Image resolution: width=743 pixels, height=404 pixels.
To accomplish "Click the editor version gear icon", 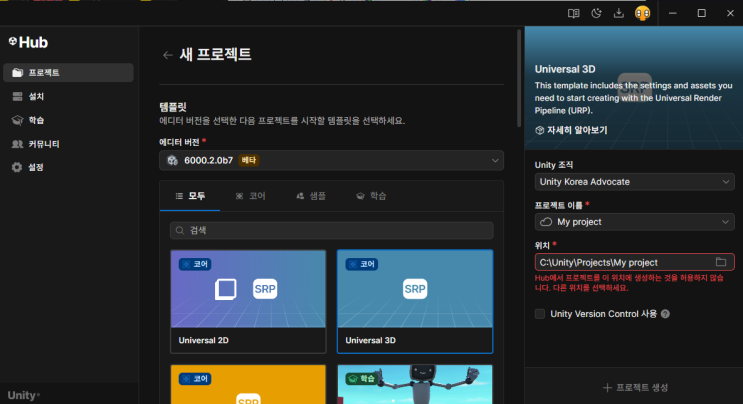I will [172, 161].
